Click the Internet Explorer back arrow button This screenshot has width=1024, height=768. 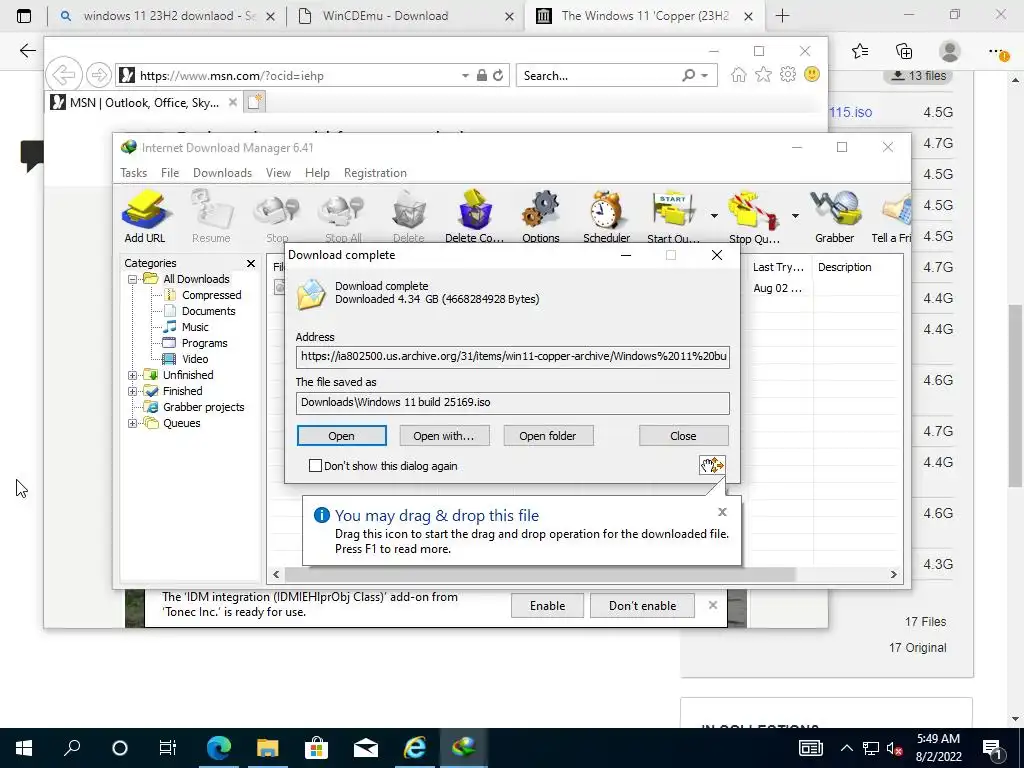pyautogui.click(x=63, y=75)
